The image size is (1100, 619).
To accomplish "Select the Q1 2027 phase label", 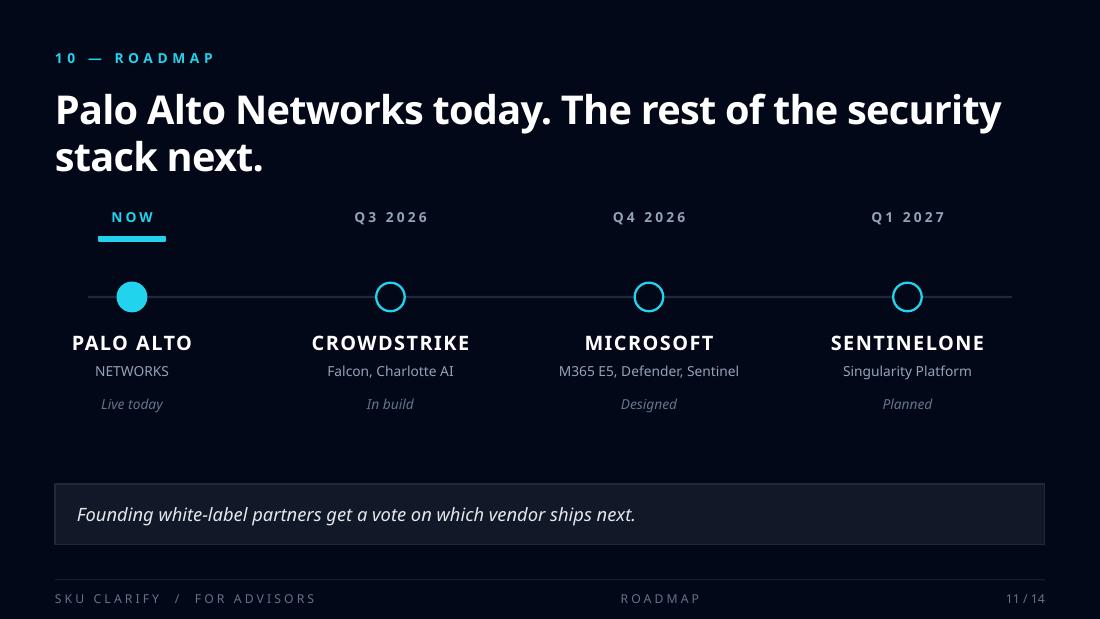I will tap(908, 218).
